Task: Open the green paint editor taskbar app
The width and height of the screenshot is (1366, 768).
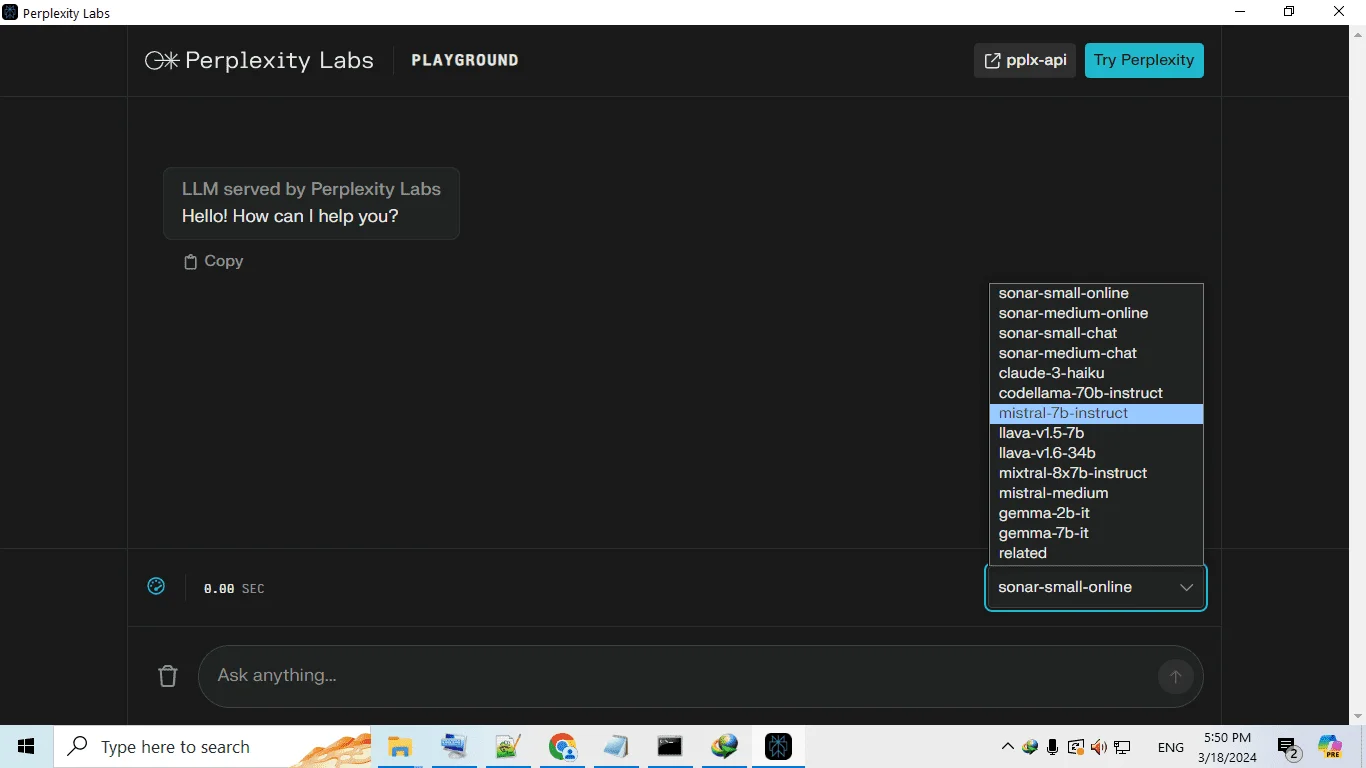Action: click(x=508, y=747)
